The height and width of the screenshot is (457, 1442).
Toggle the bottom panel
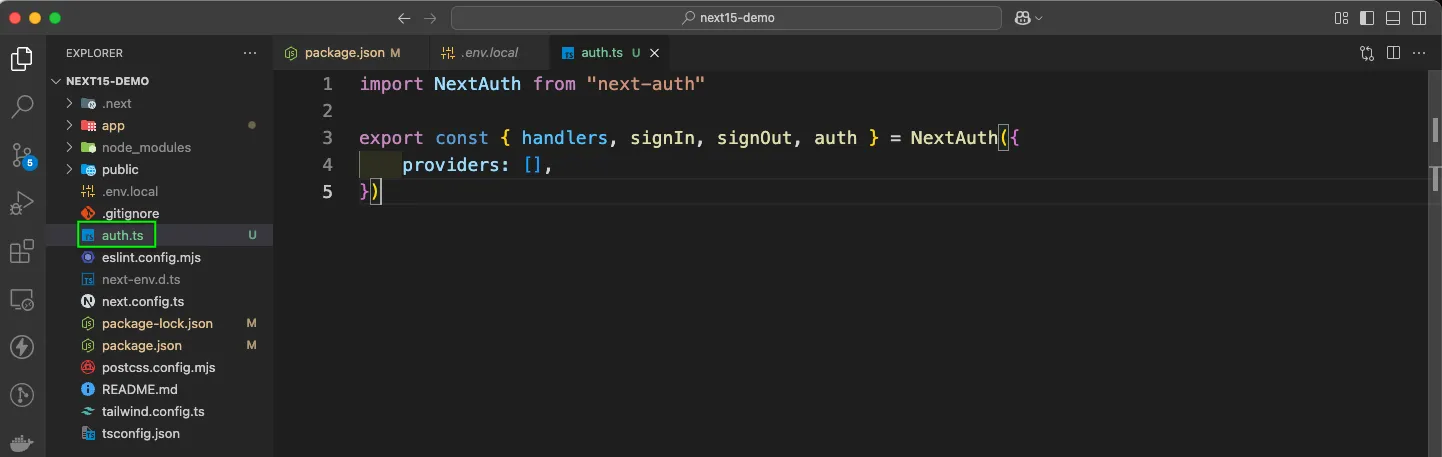click(1393, 18)
